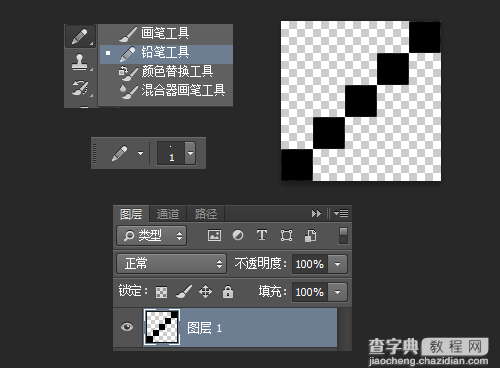The image size is (500, 368).
Task: Select the History Brush tool
Action: coord(80,88)
